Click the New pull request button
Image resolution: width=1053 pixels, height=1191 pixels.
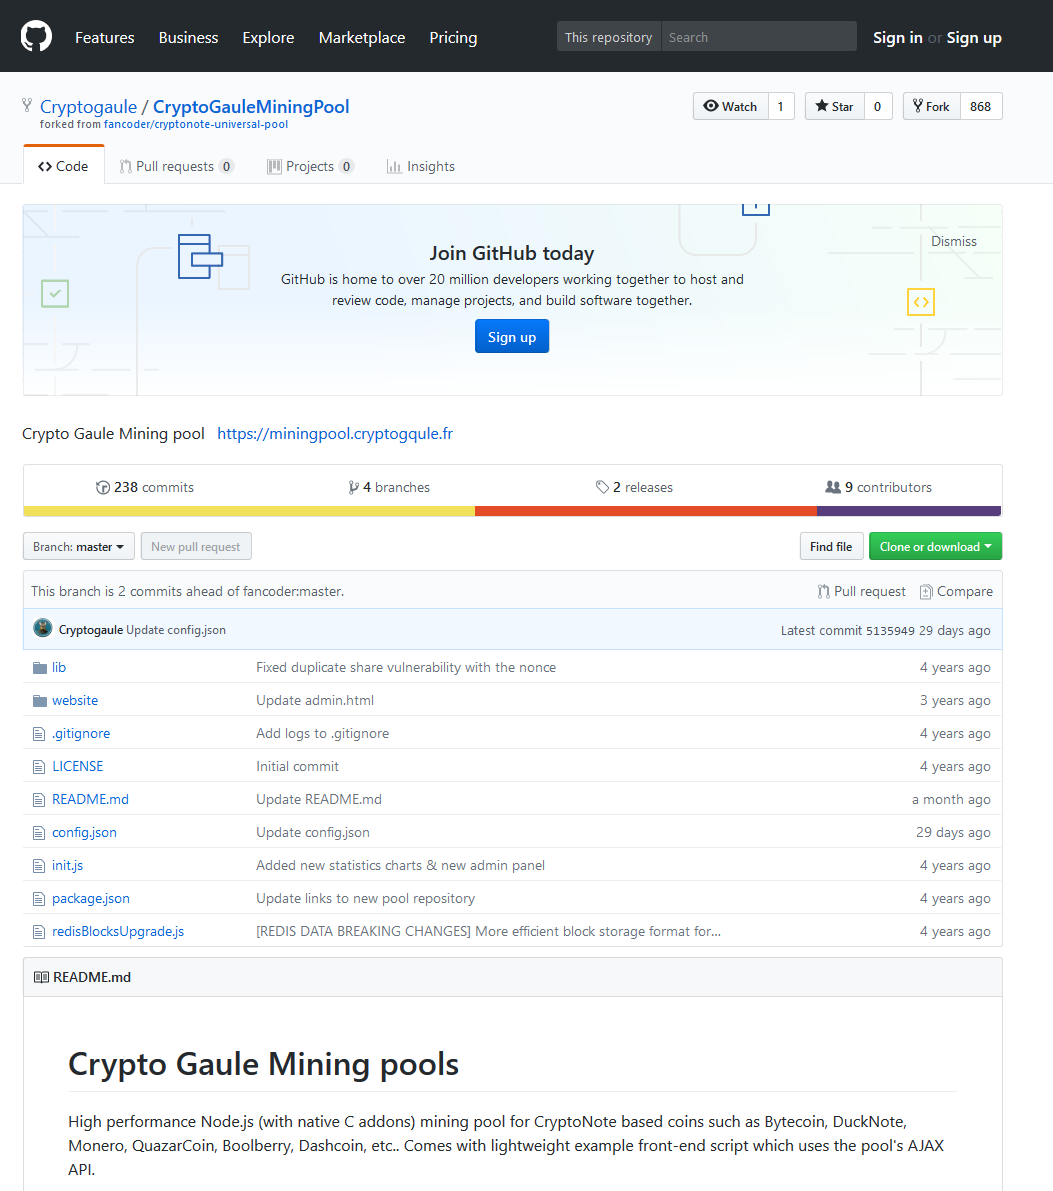click(x=196, y=546)
